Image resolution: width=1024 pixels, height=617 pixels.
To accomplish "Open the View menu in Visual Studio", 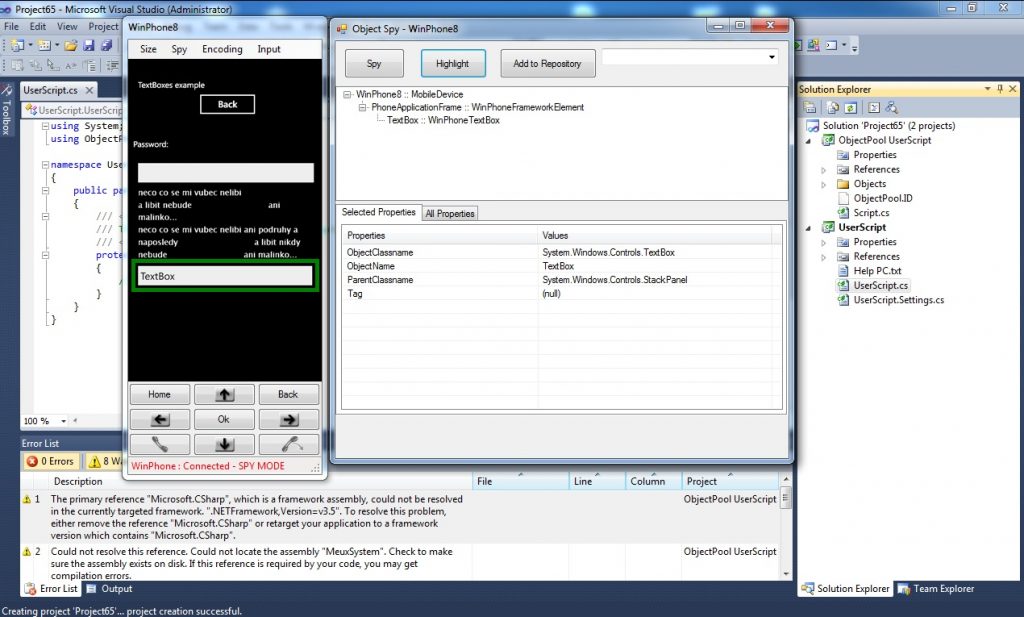I will click(67, 27).
